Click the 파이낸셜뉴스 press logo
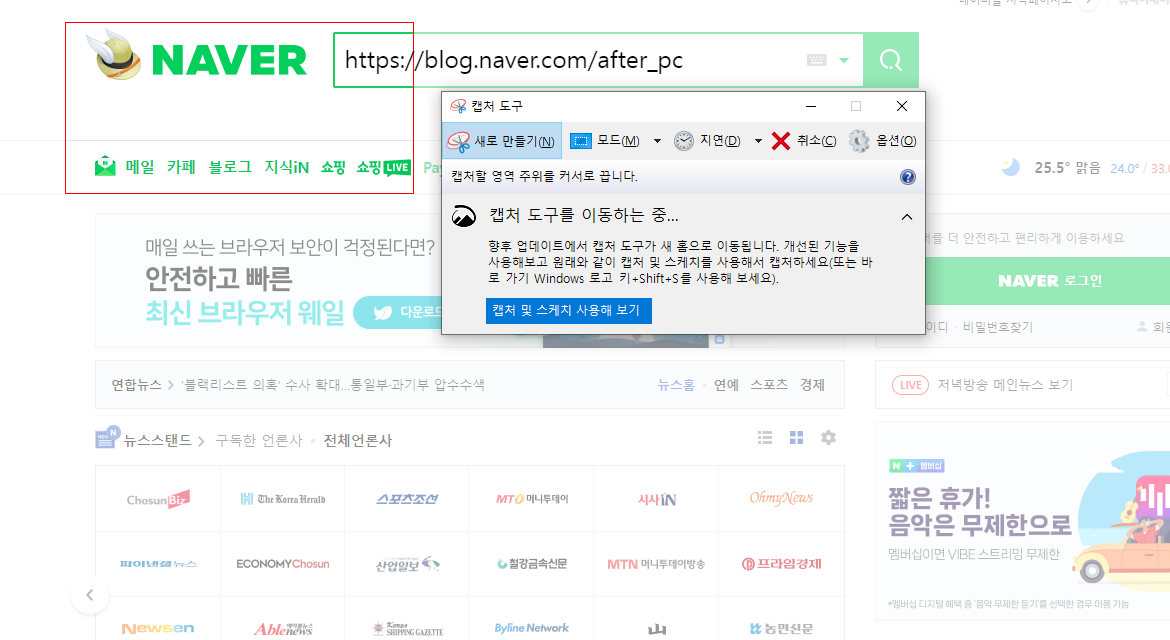1170x640 pixels. pos(158,564)
